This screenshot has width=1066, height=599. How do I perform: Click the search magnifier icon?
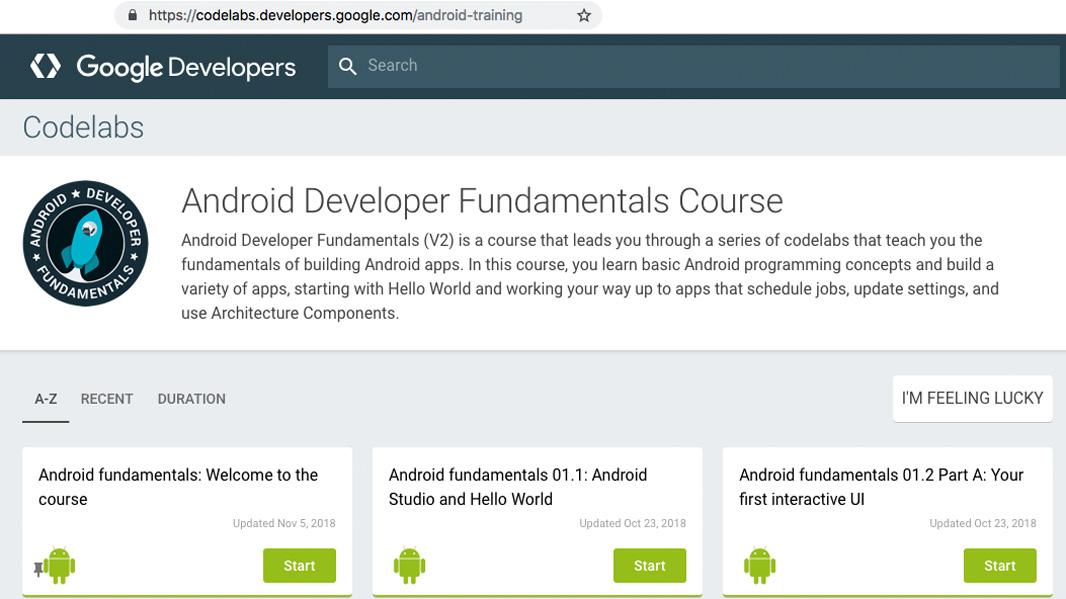[347, 66]
